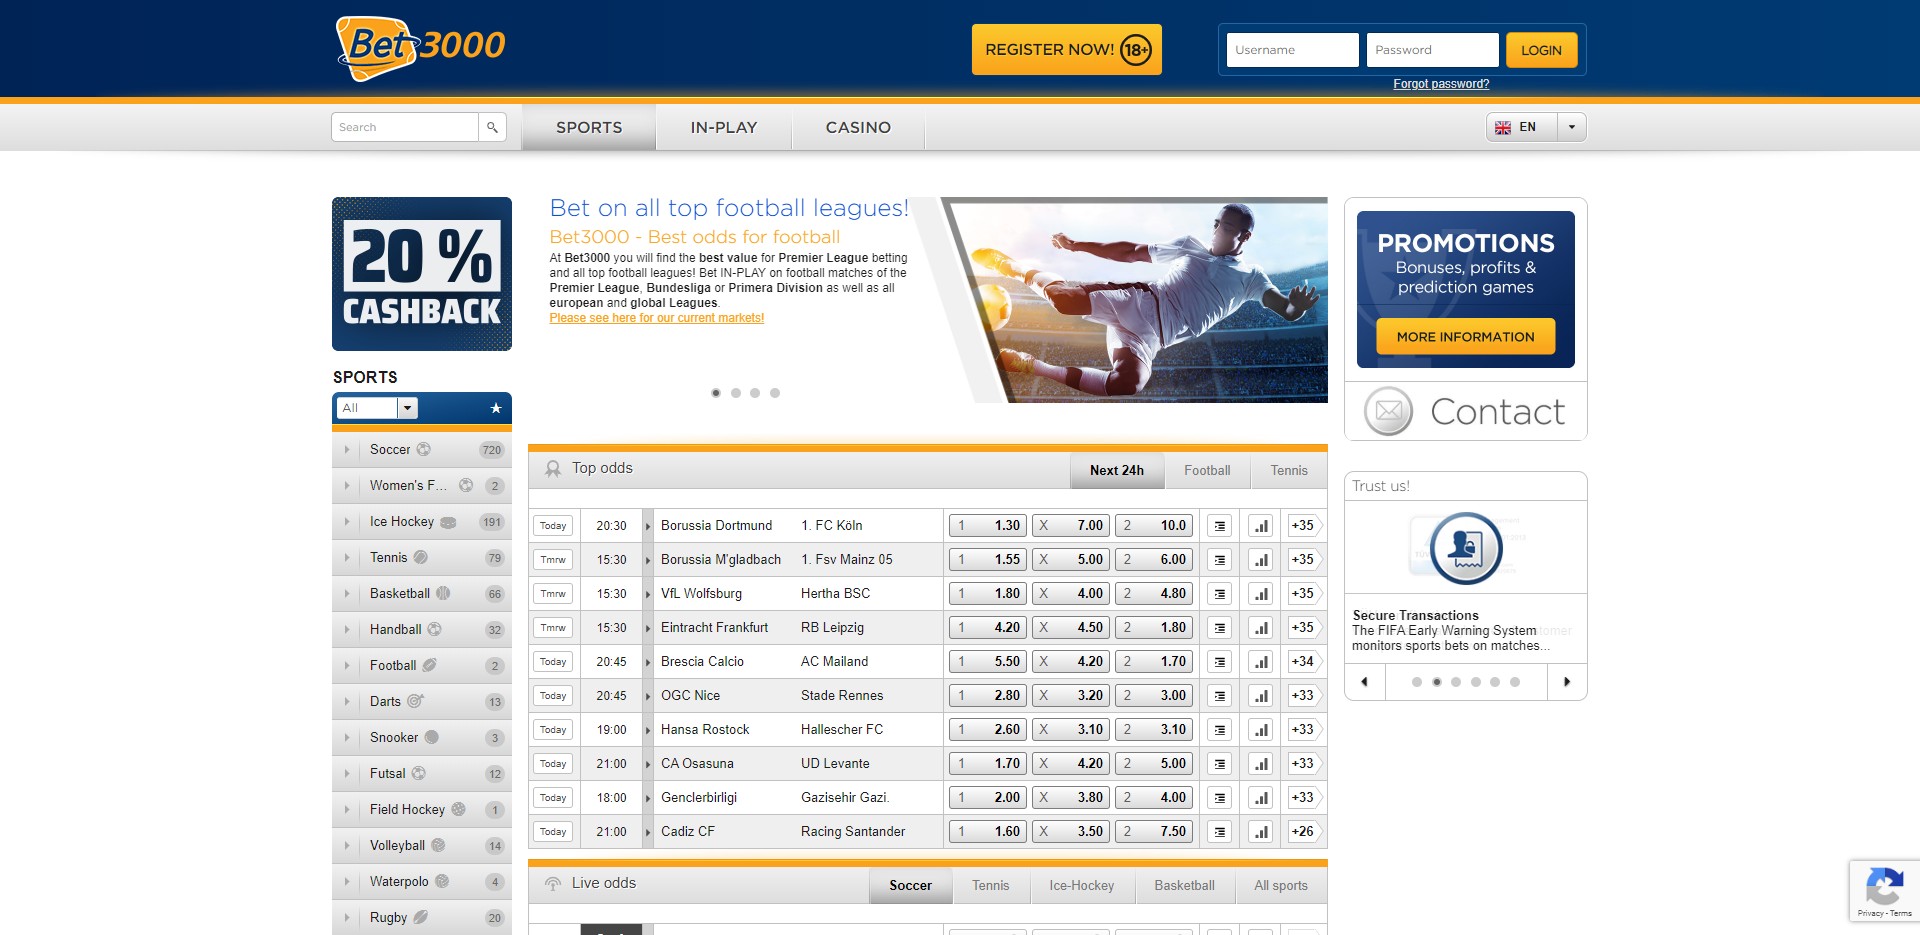The width and height of the screenshot is (1920, 935).
Task: Select fourth banner slide dot
Action: coord(775,393)
